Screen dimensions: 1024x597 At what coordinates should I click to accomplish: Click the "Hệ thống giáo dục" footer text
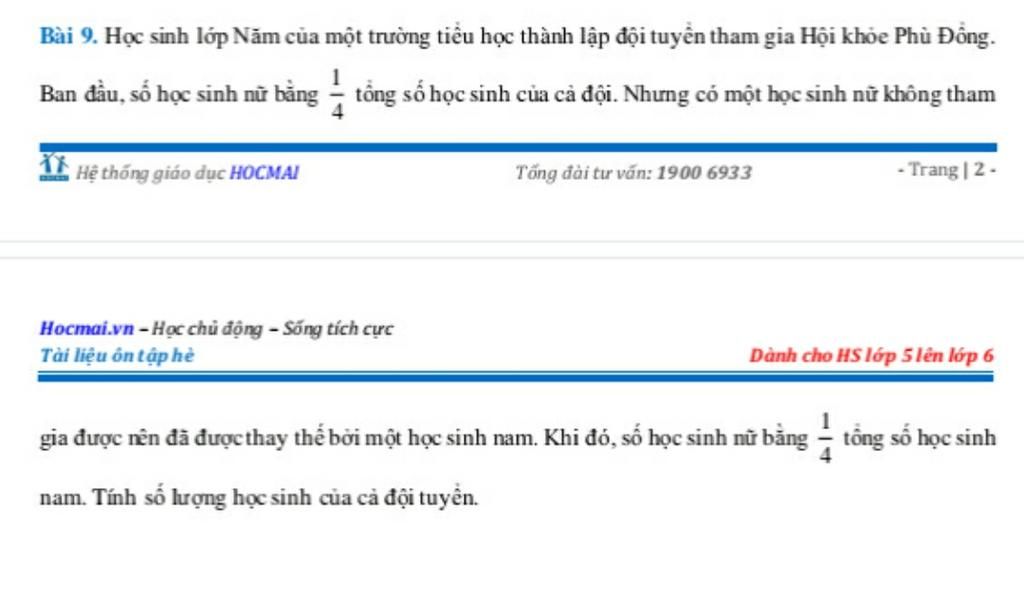click(x=150, y=173)
